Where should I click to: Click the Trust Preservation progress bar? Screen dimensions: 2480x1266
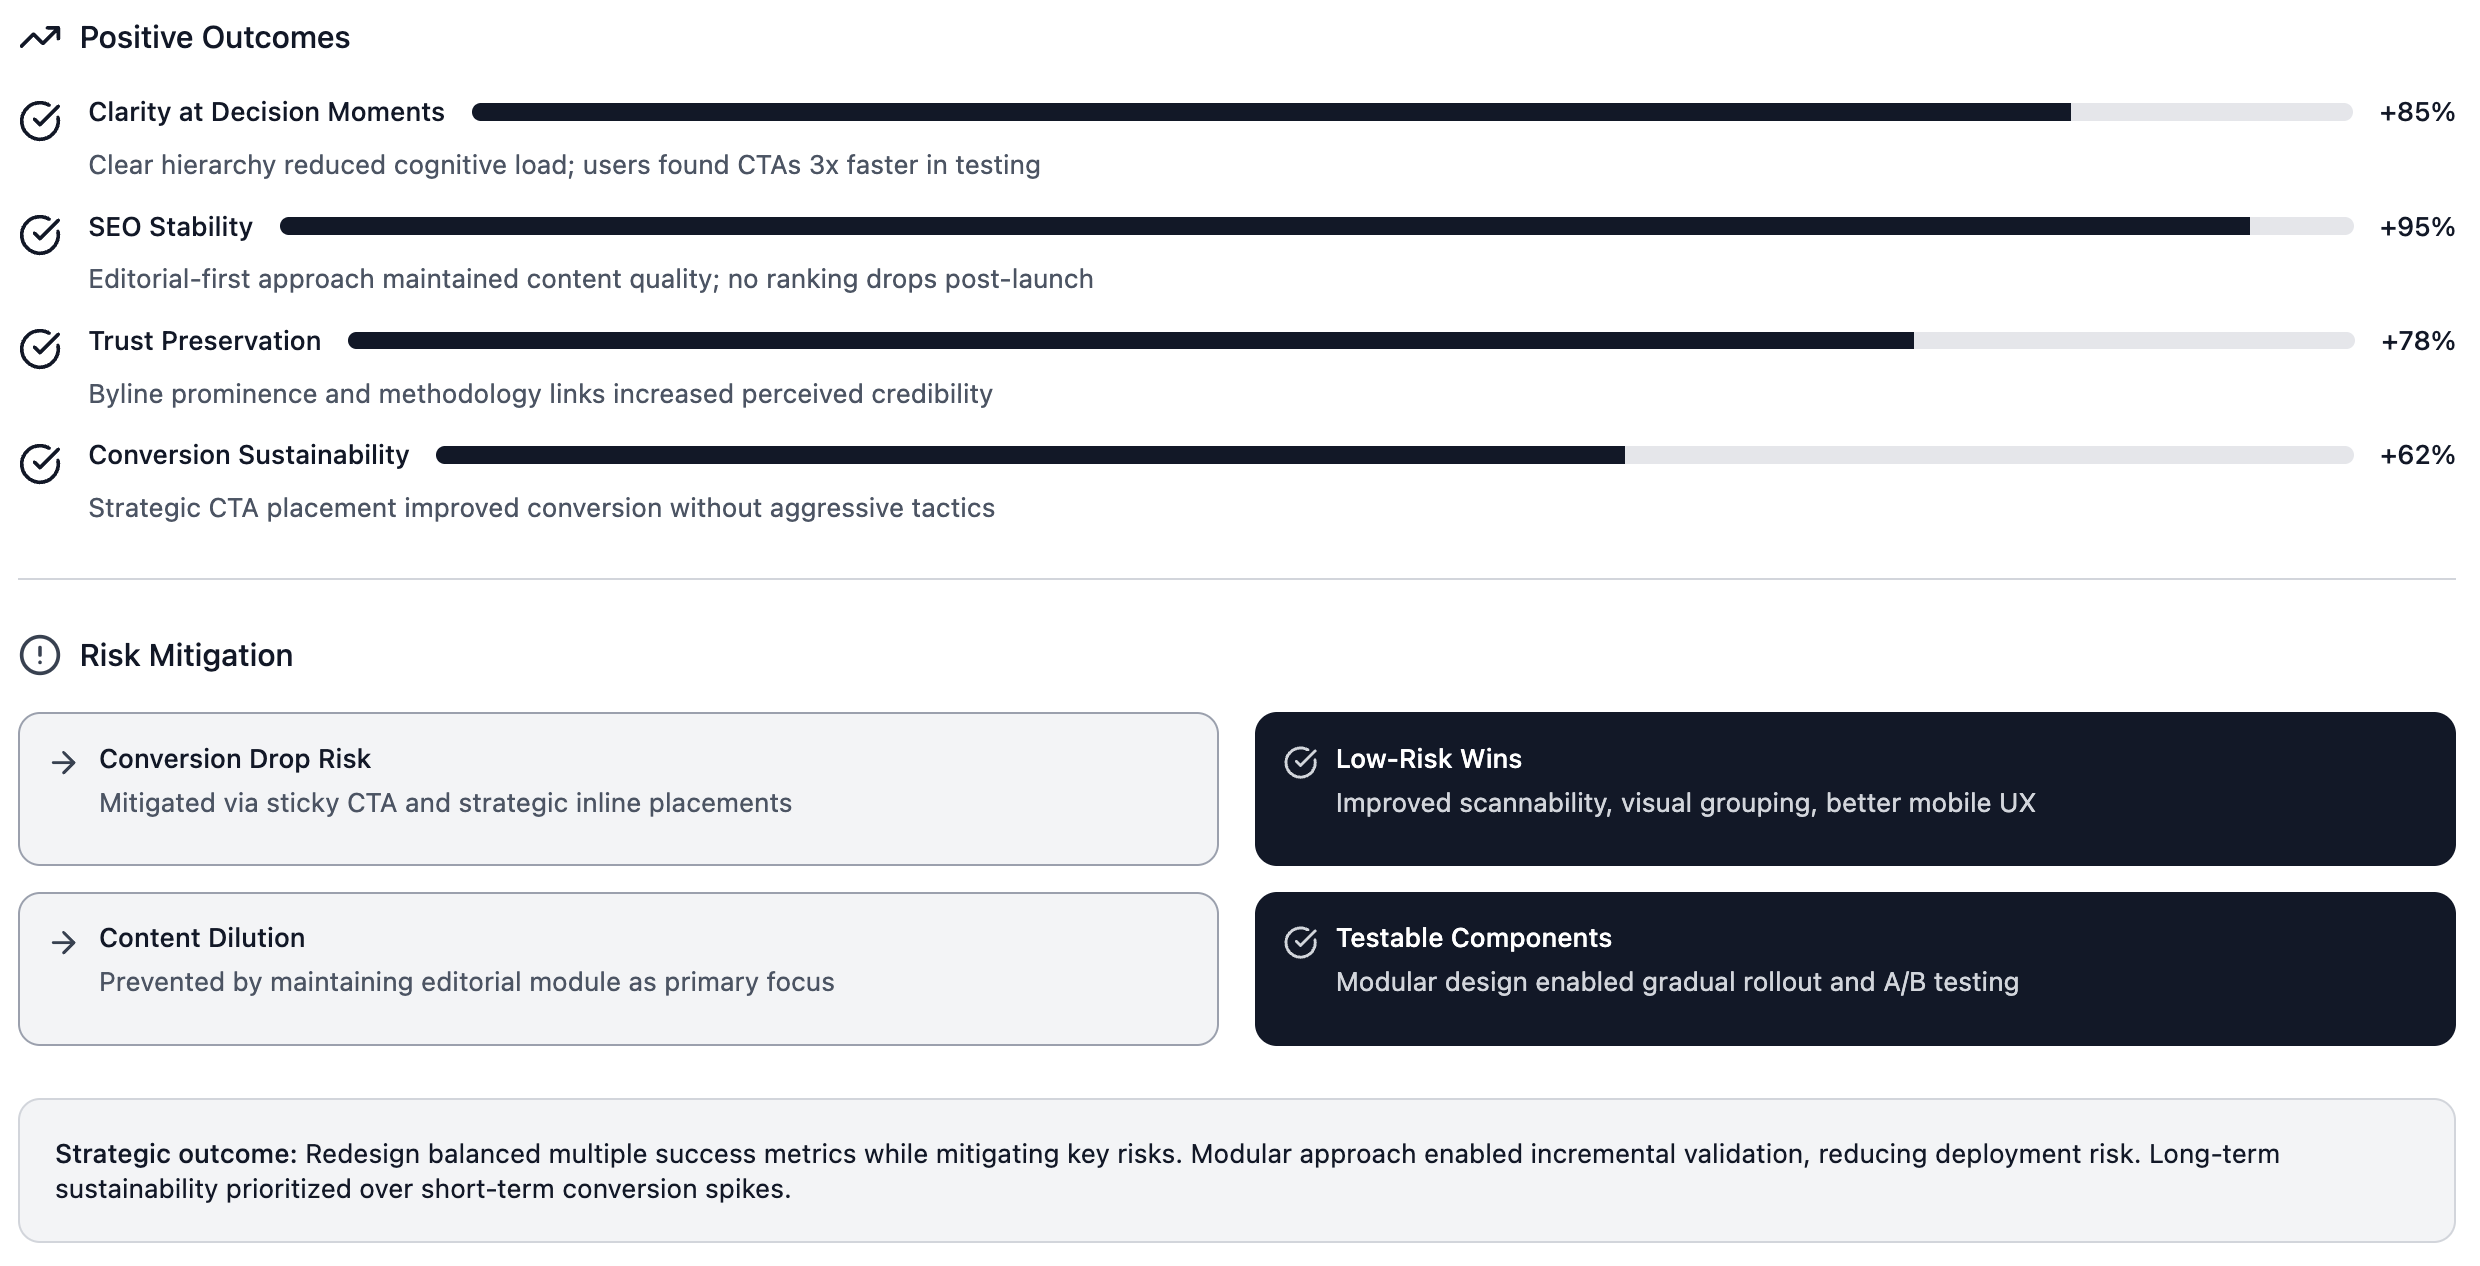1350,341
